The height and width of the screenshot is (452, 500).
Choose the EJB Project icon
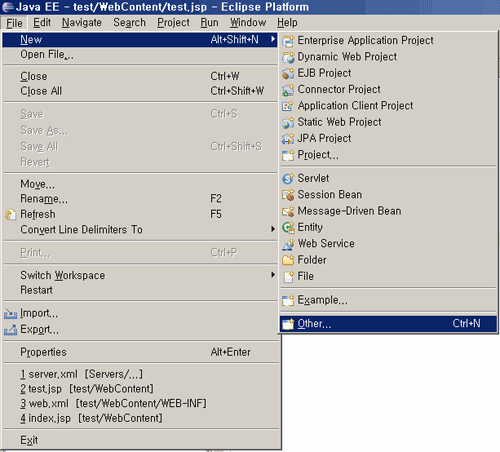coord(288,73)
